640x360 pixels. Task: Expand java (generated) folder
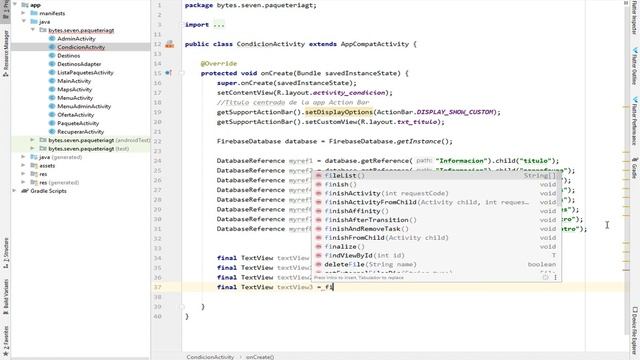(24, 157)
